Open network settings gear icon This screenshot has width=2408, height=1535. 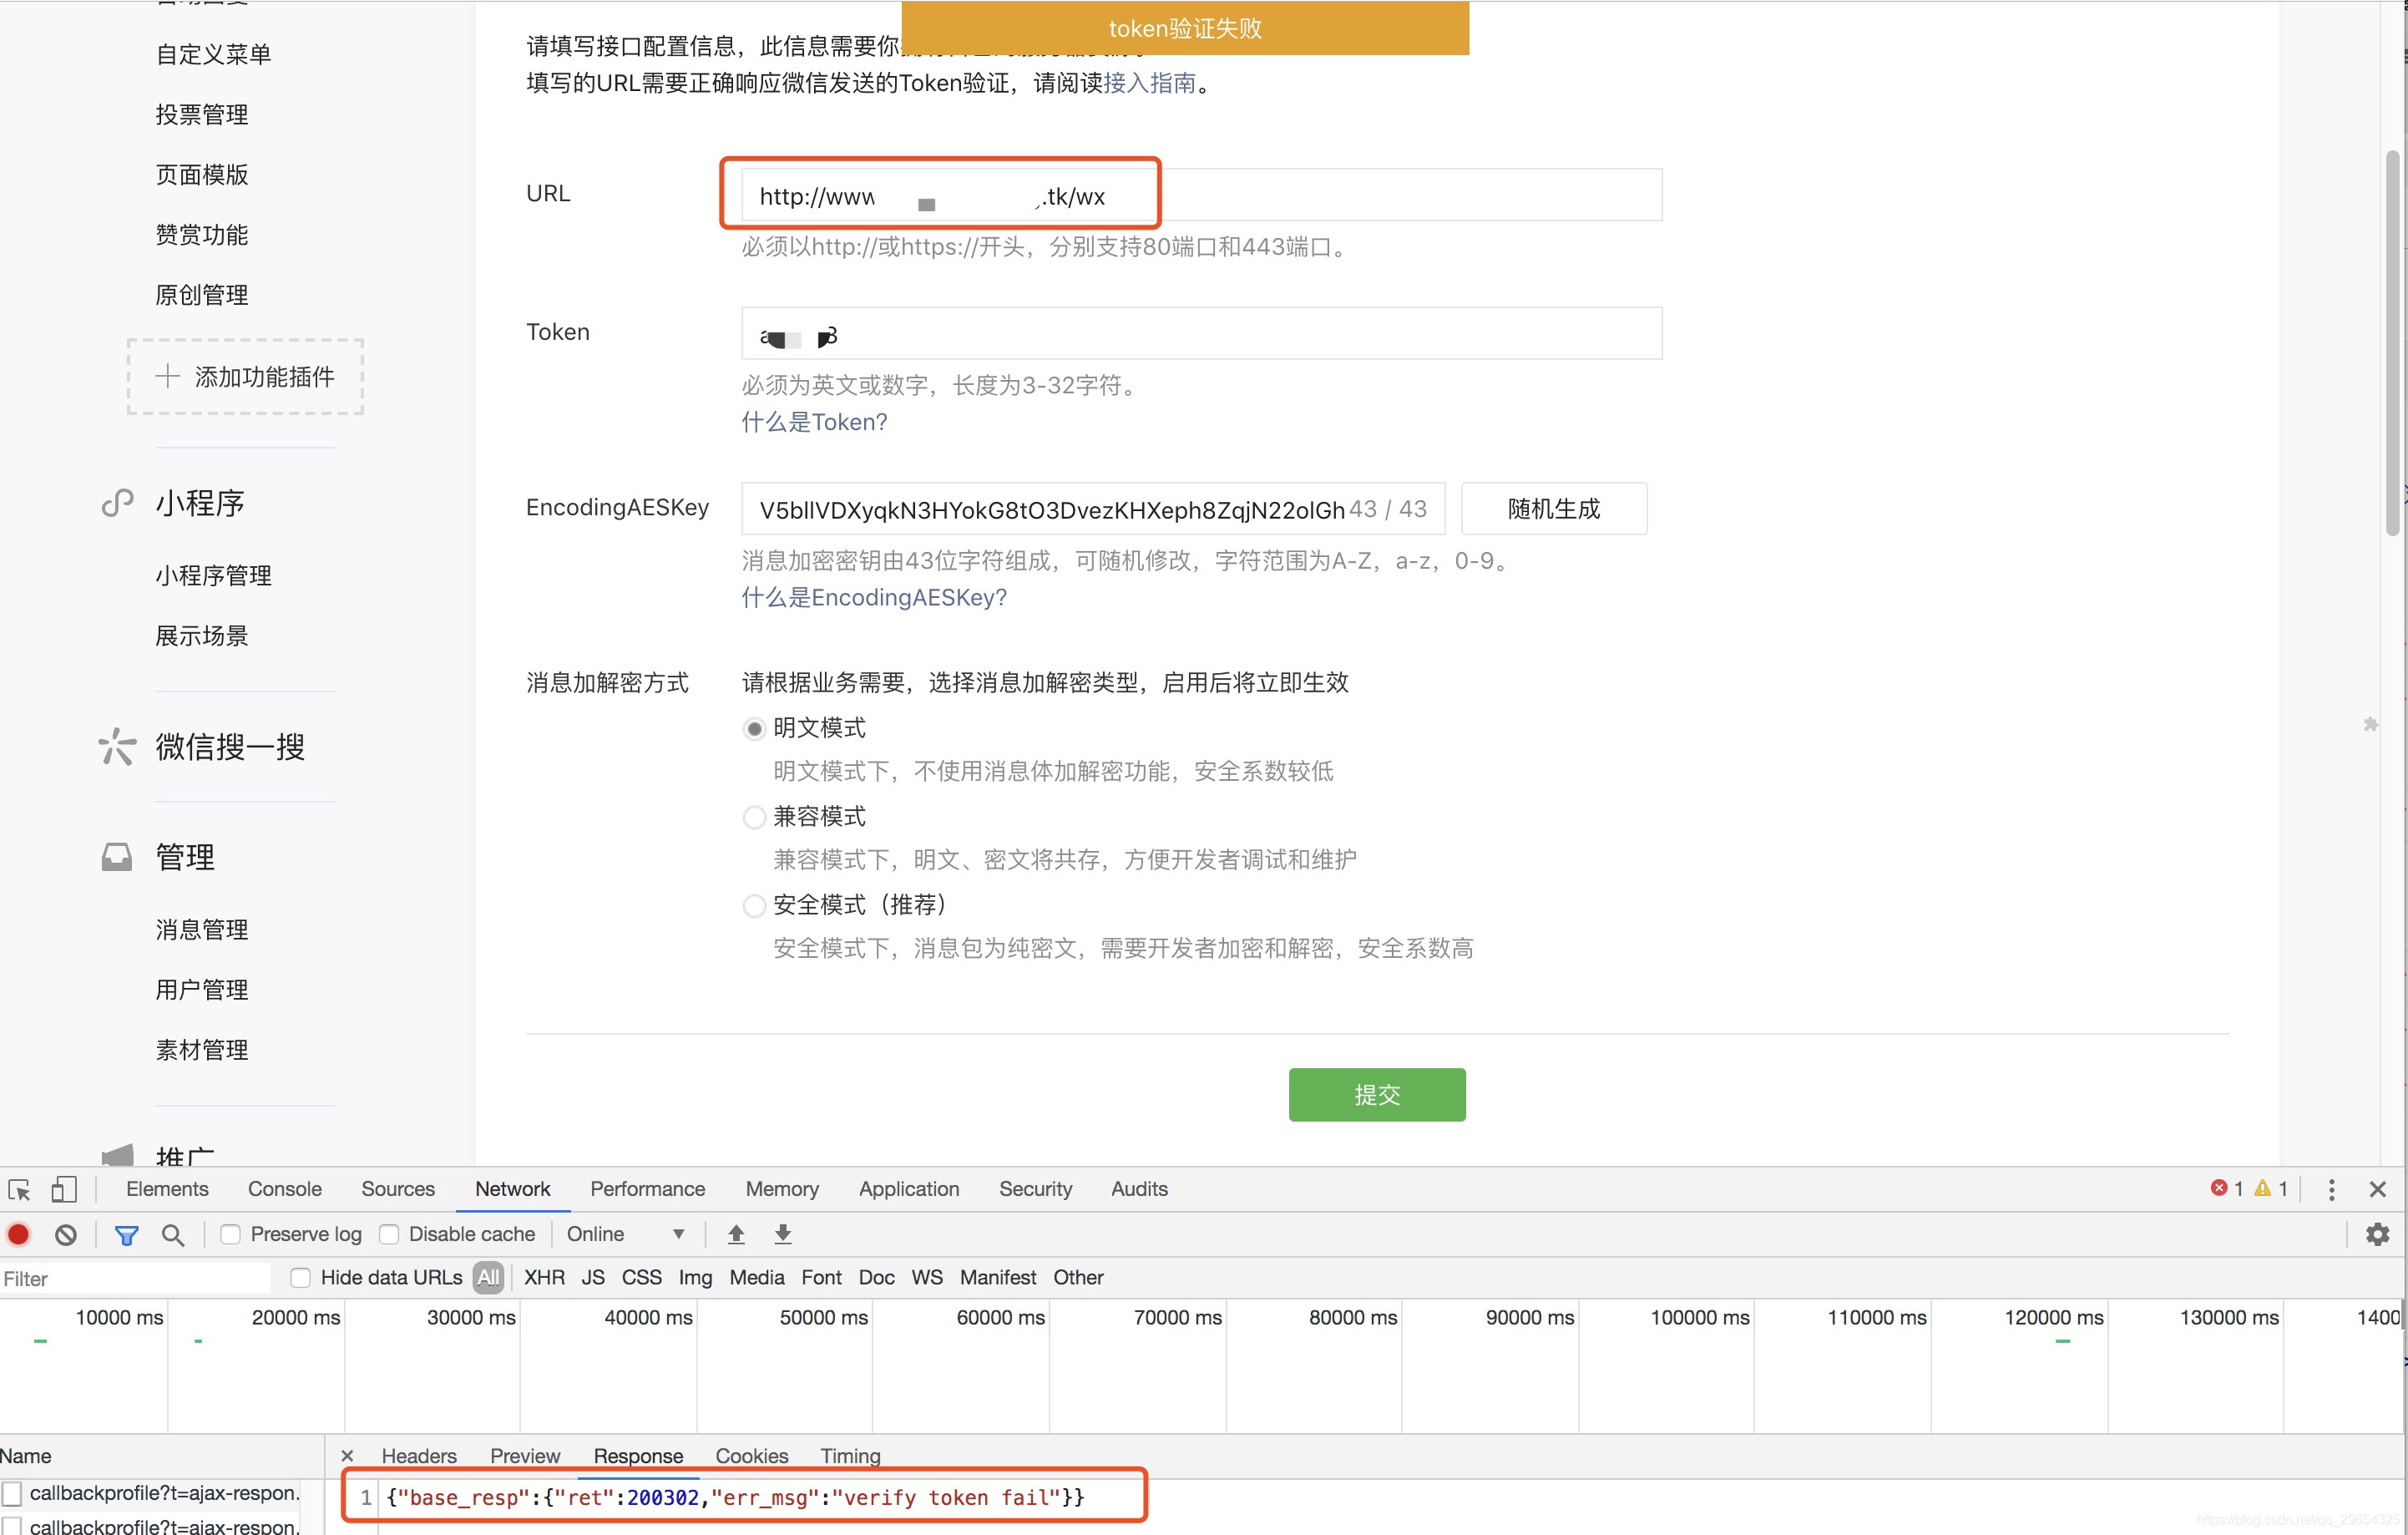pyautogui.click(x=2377, y=1234)
